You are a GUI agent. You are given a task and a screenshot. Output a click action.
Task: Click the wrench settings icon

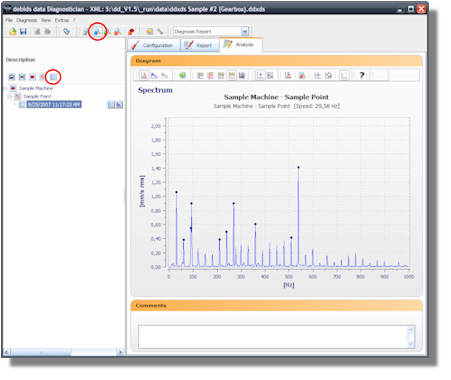pos(160,32)
